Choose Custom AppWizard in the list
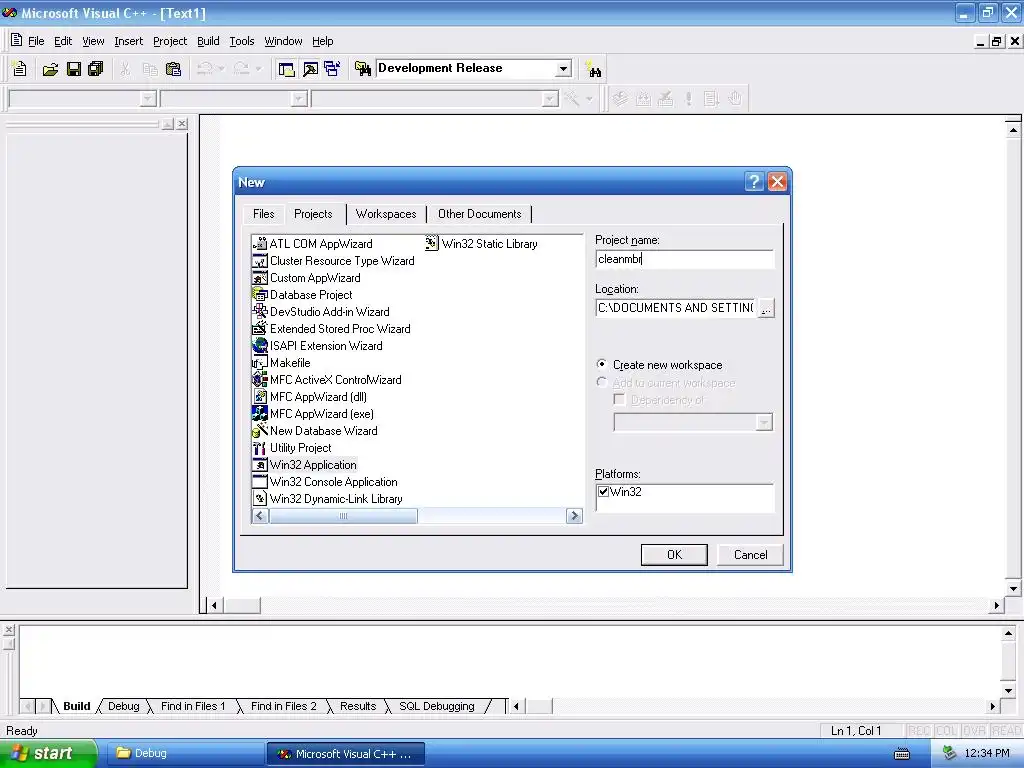Viewport: 1024px width, 768px height. [x=306, y=278]
